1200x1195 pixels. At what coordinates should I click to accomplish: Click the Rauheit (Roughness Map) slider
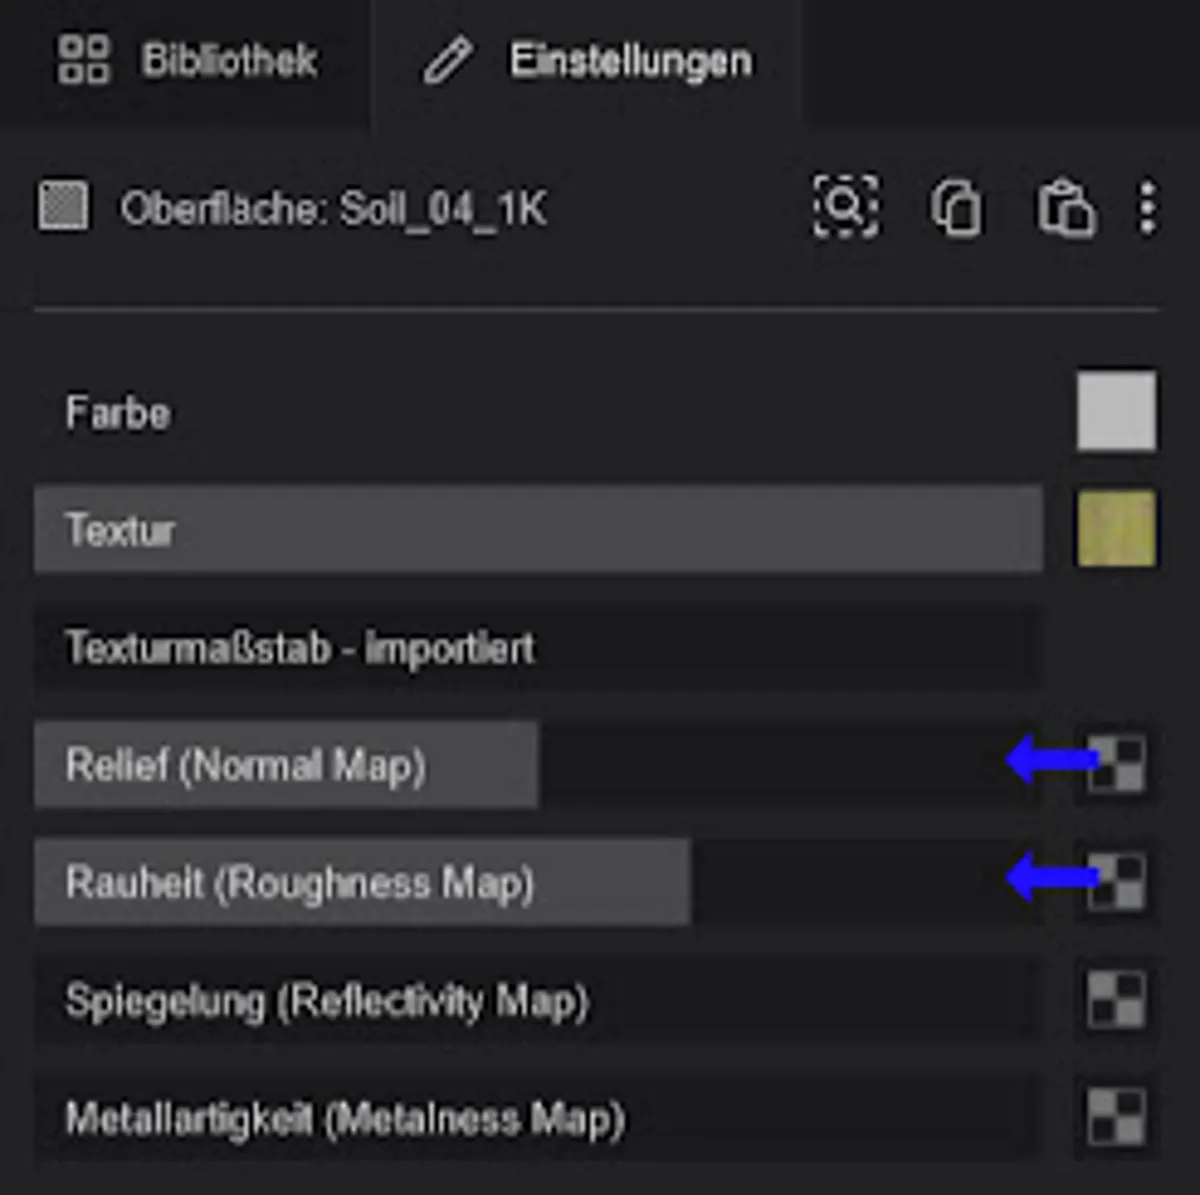point(538,882)
